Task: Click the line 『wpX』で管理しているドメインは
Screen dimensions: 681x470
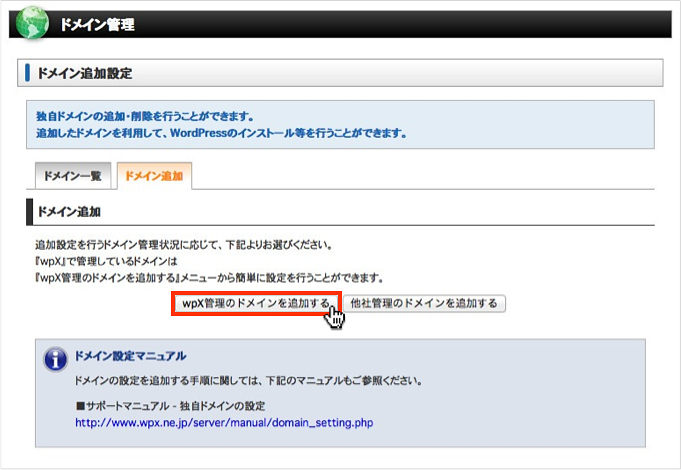Action: click(x=106, y=261)
